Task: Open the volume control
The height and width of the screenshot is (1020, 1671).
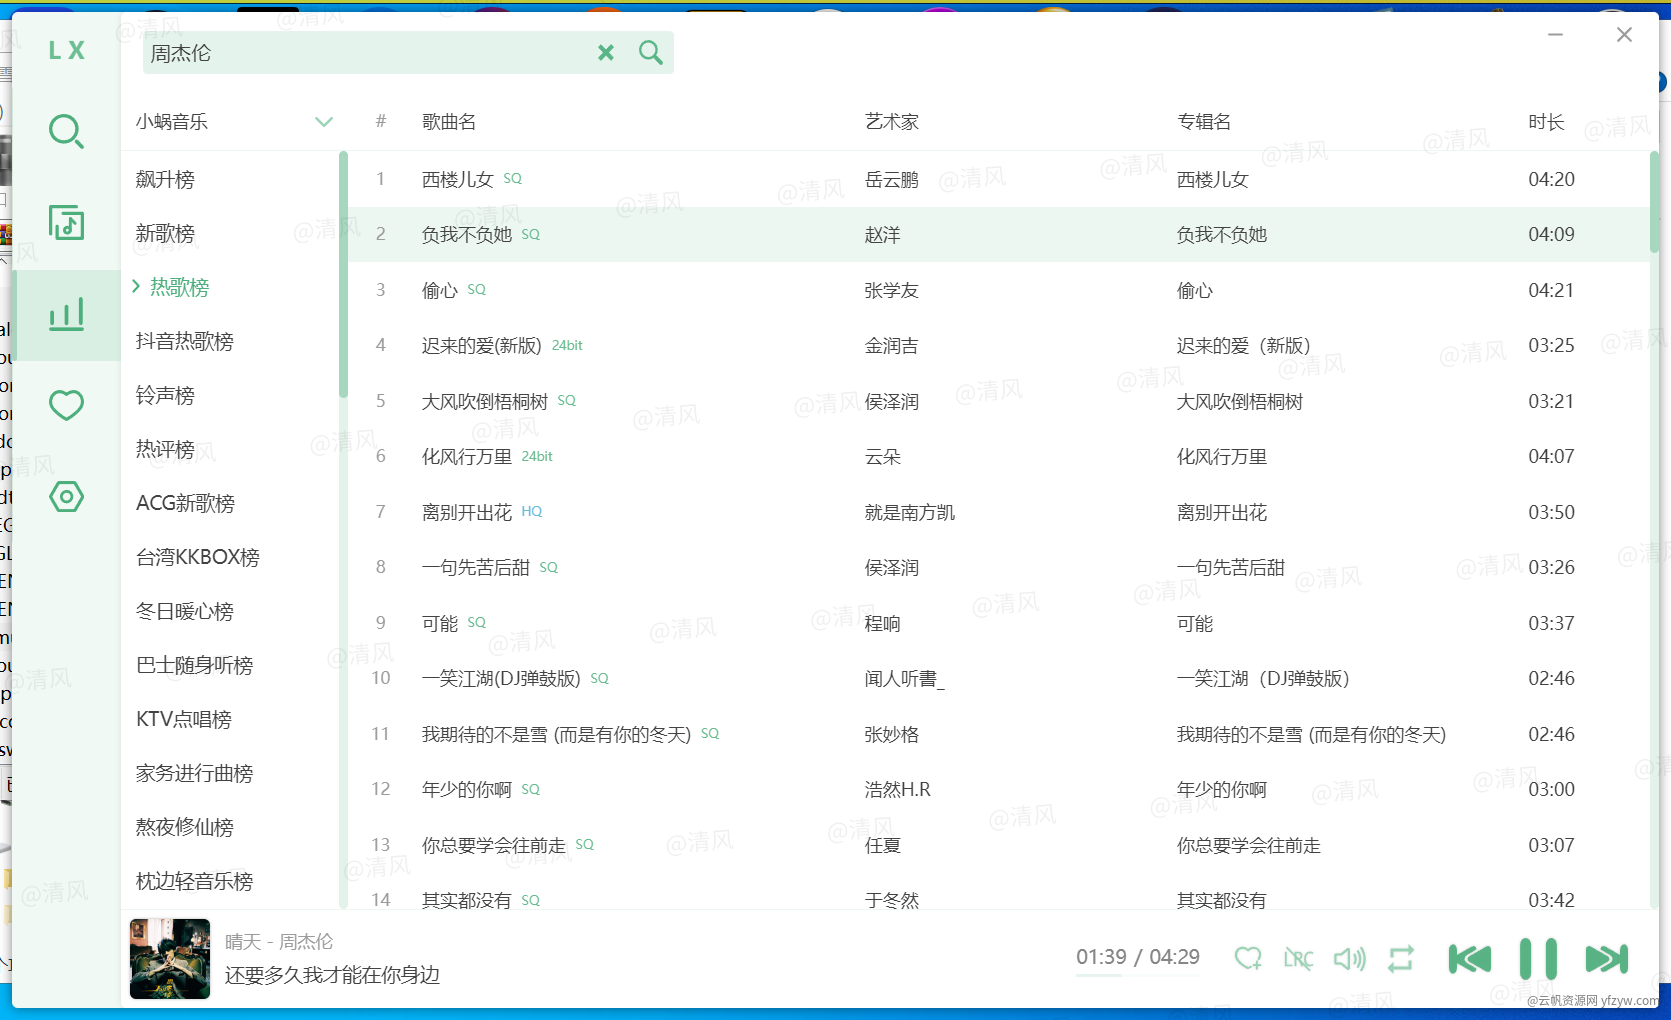Action: [x=1349, y=958]
